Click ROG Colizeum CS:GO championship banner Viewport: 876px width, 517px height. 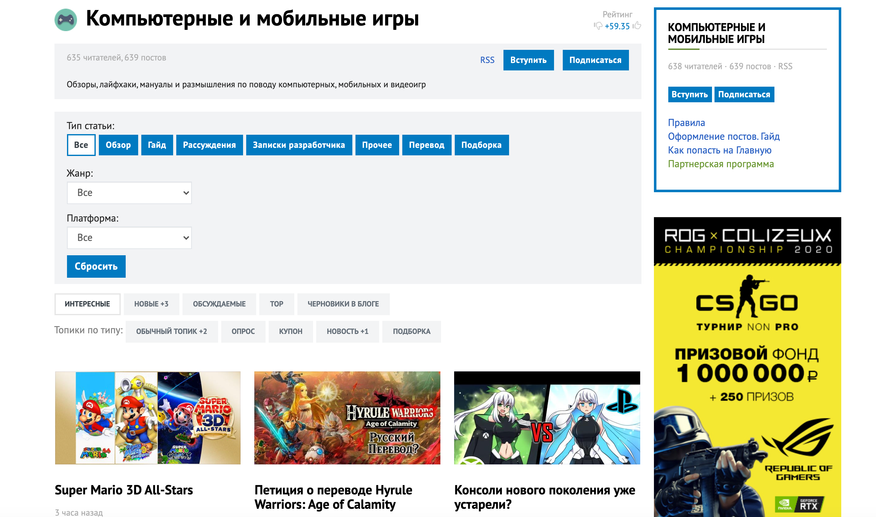748,367
